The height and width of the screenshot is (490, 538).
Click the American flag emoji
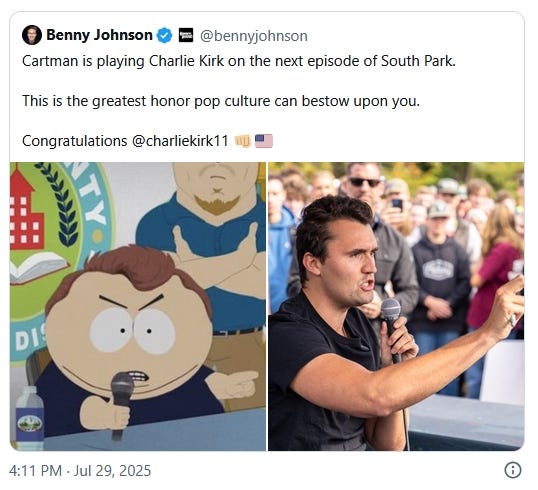(264, 141)
